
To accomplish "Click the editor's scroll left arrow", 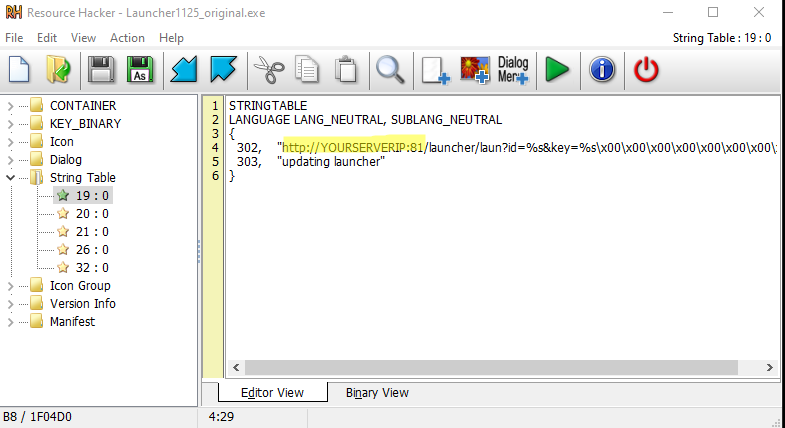I will (x=236, y=367).
